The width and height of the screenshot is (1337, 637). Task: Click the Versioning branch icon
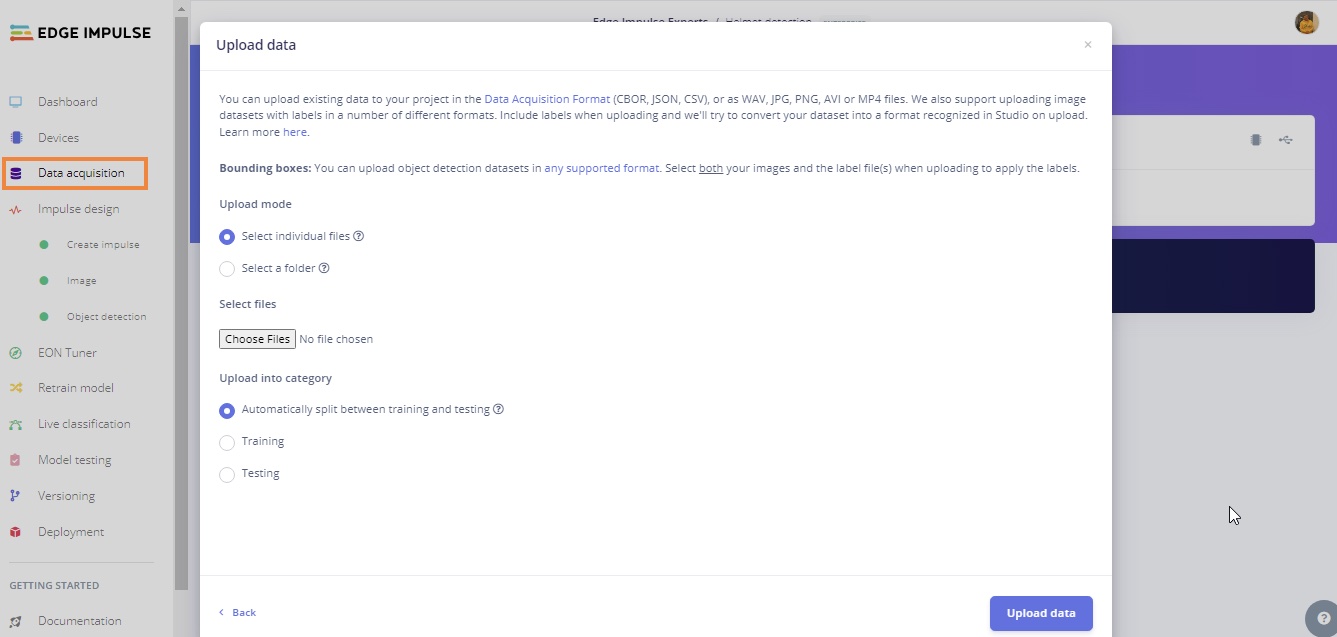16,496
